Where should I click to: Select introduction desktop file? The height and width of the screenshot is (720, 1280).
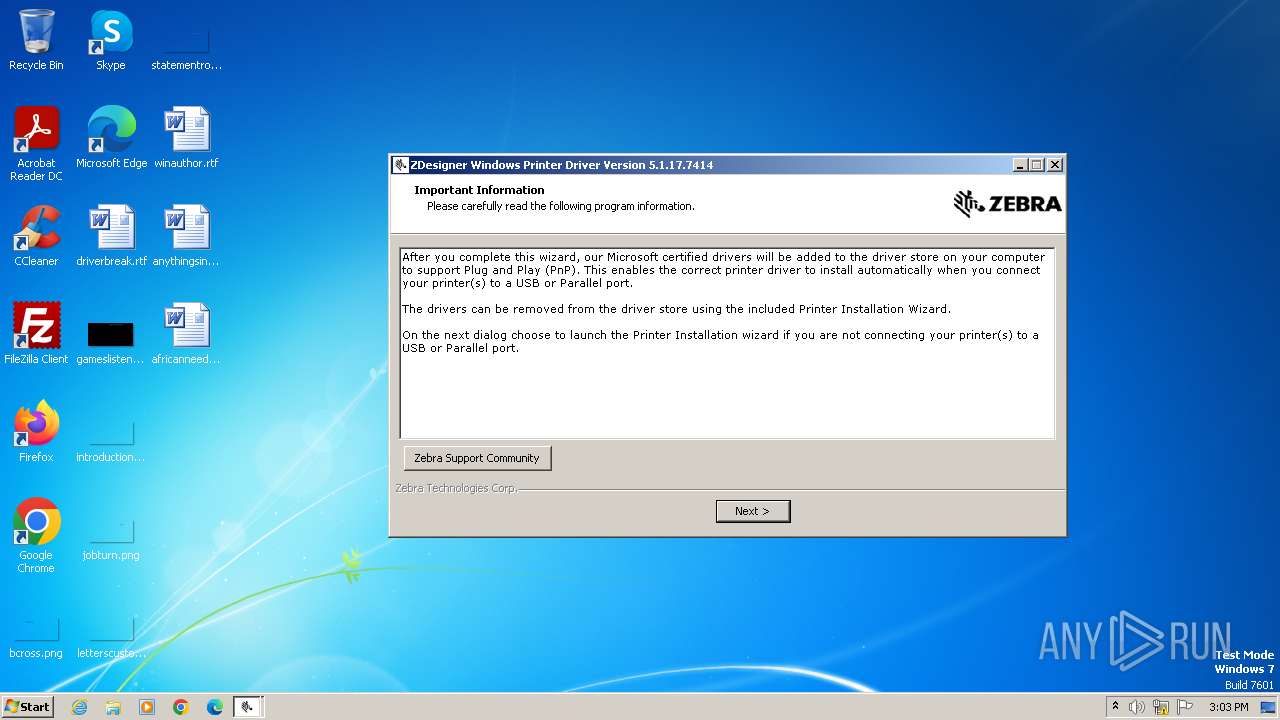coord(111,440)
